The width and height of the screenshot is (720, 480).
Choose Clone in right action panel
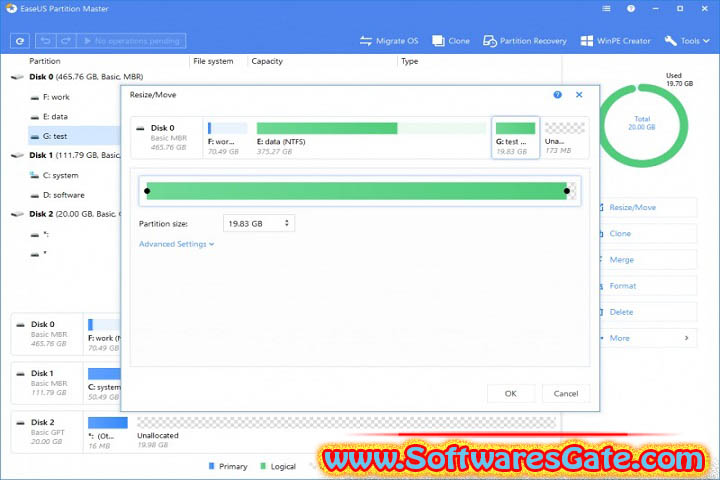coord(648,234)
